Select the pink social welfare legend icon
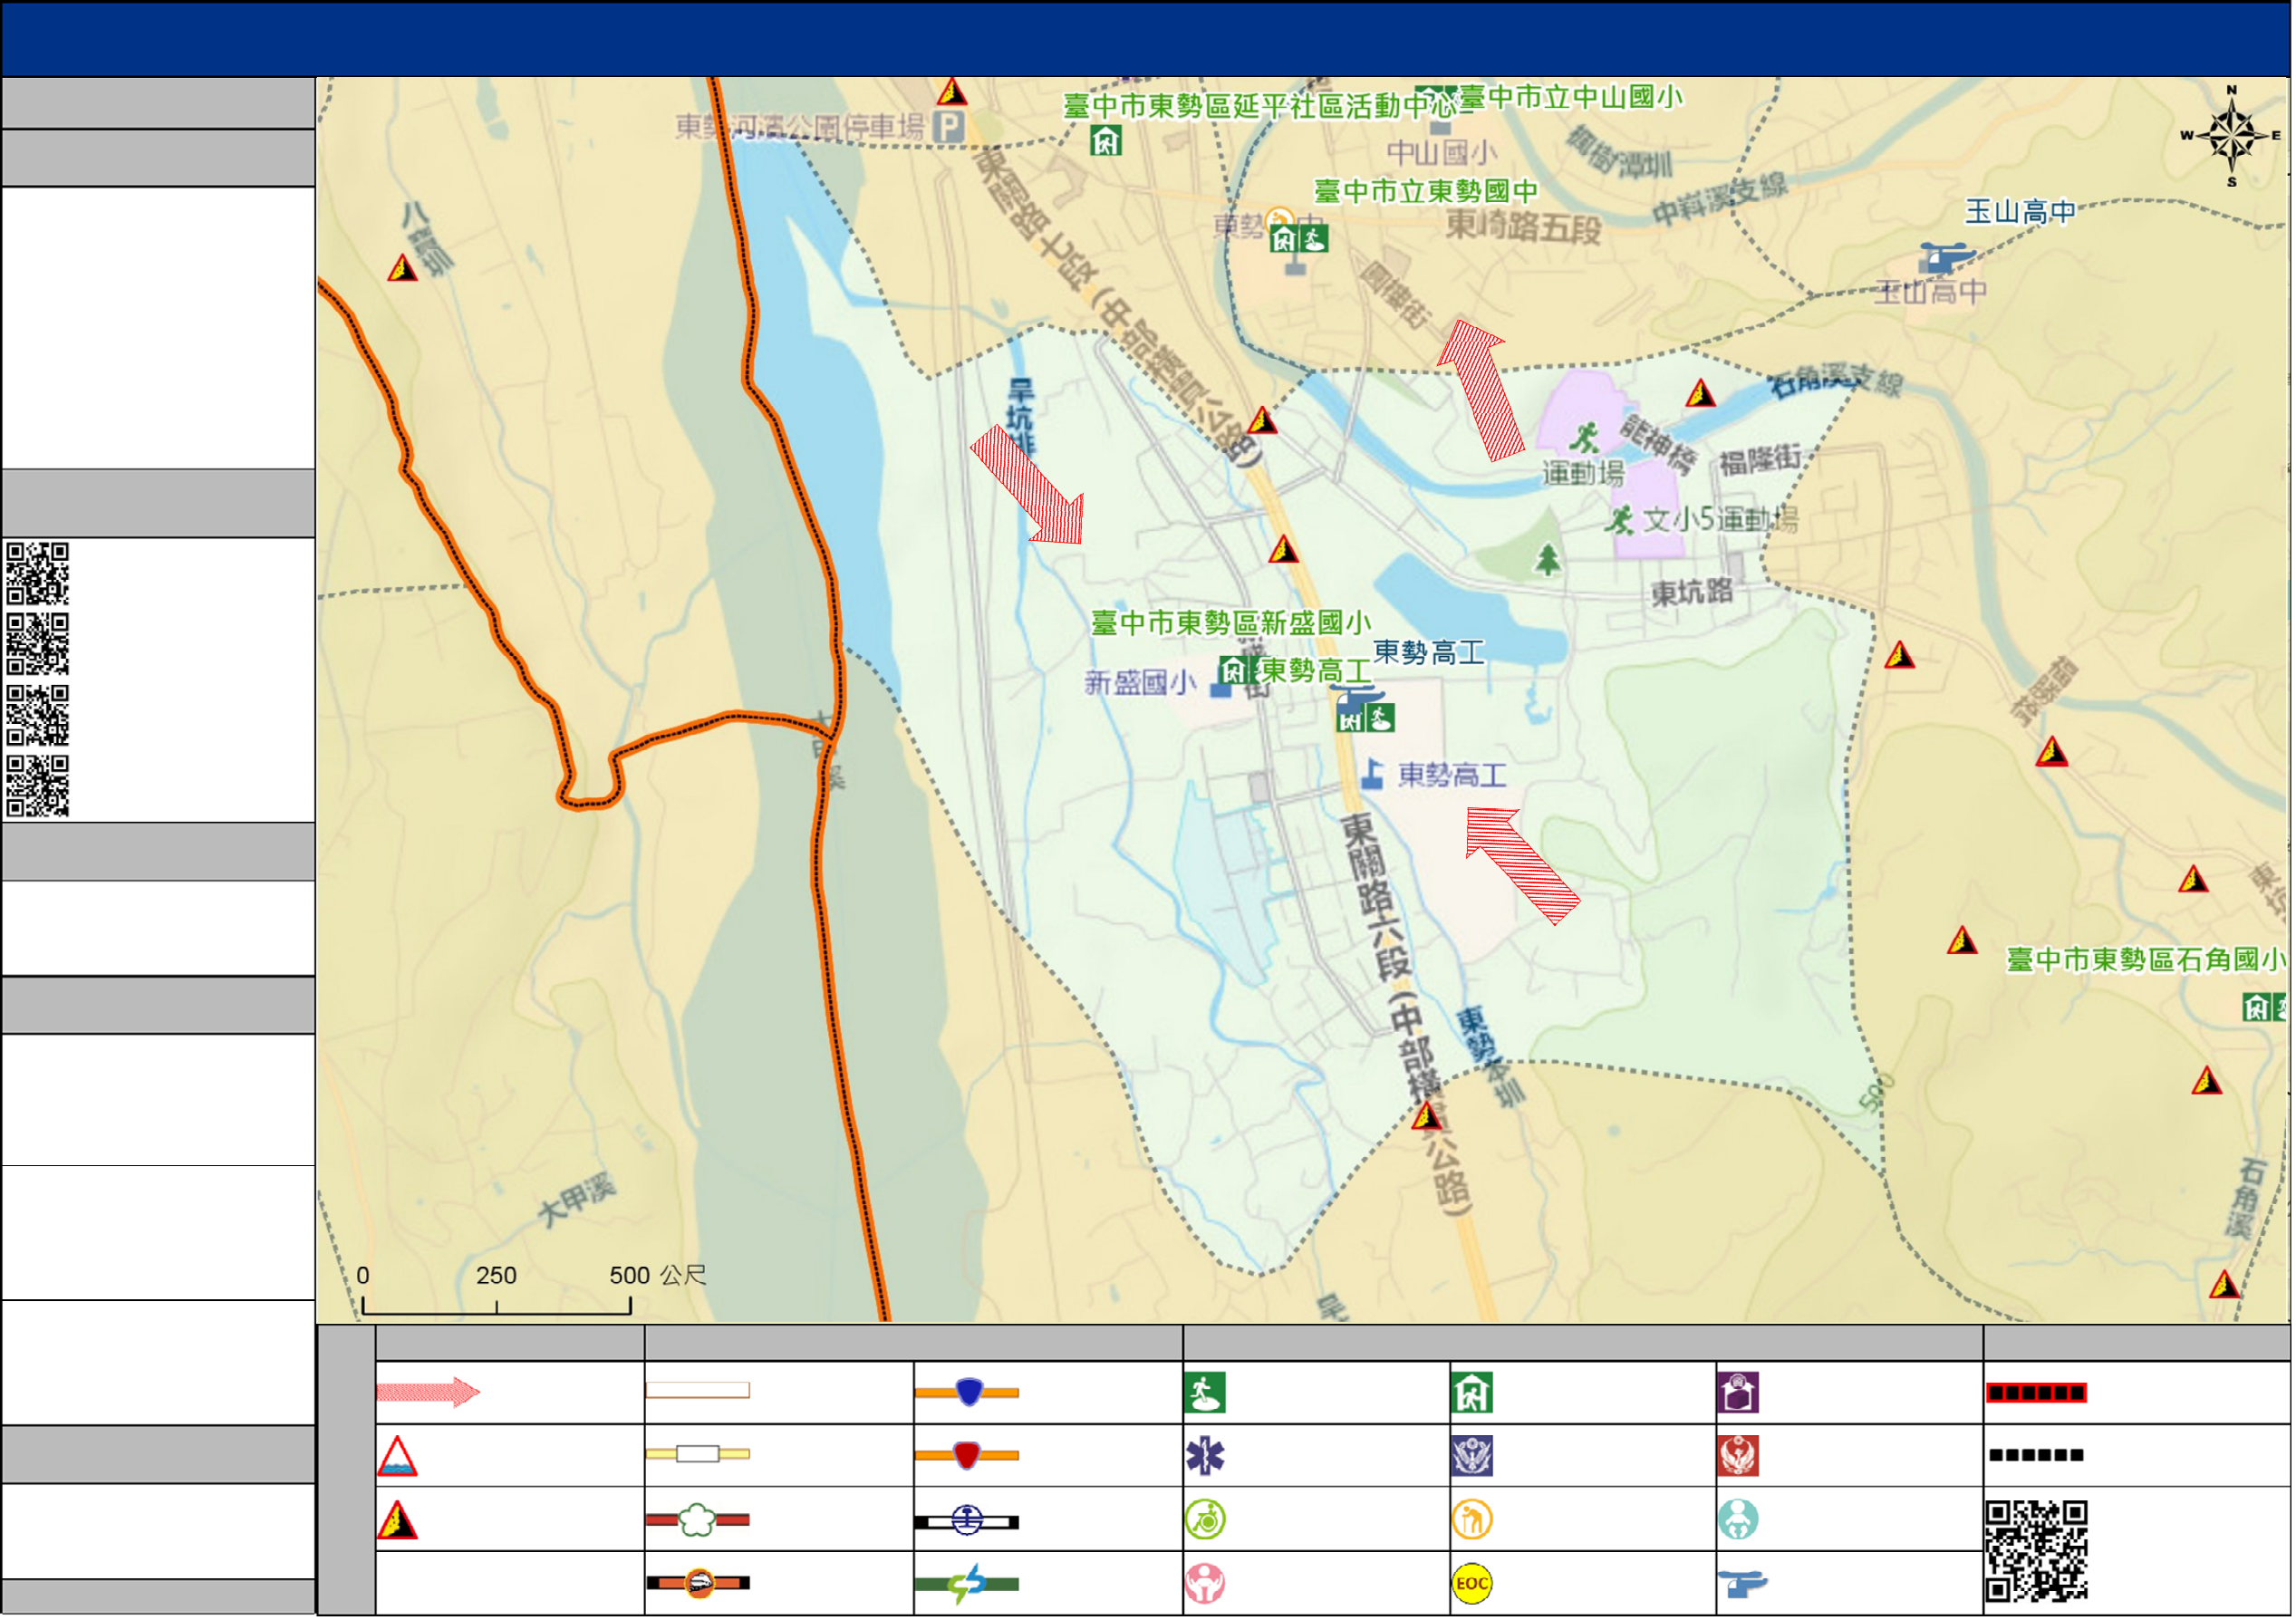This screenshot has width=2296, height=1620. point(1205,1585)
